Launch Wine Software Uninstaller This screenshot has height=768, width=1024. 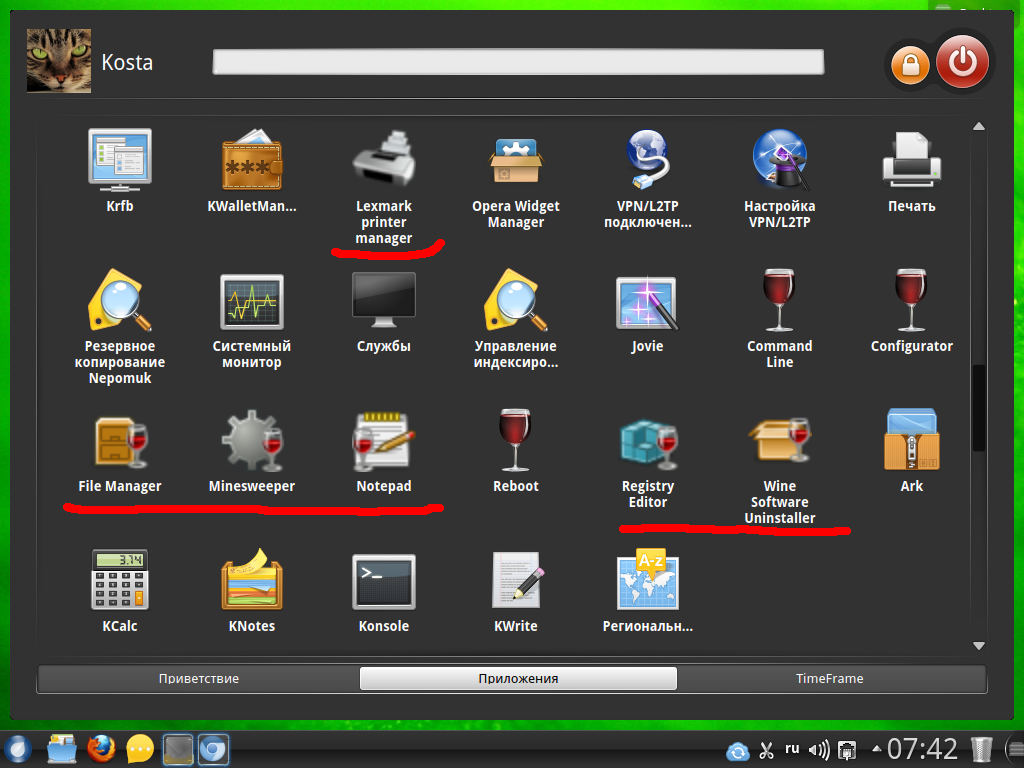pos(780,440)
